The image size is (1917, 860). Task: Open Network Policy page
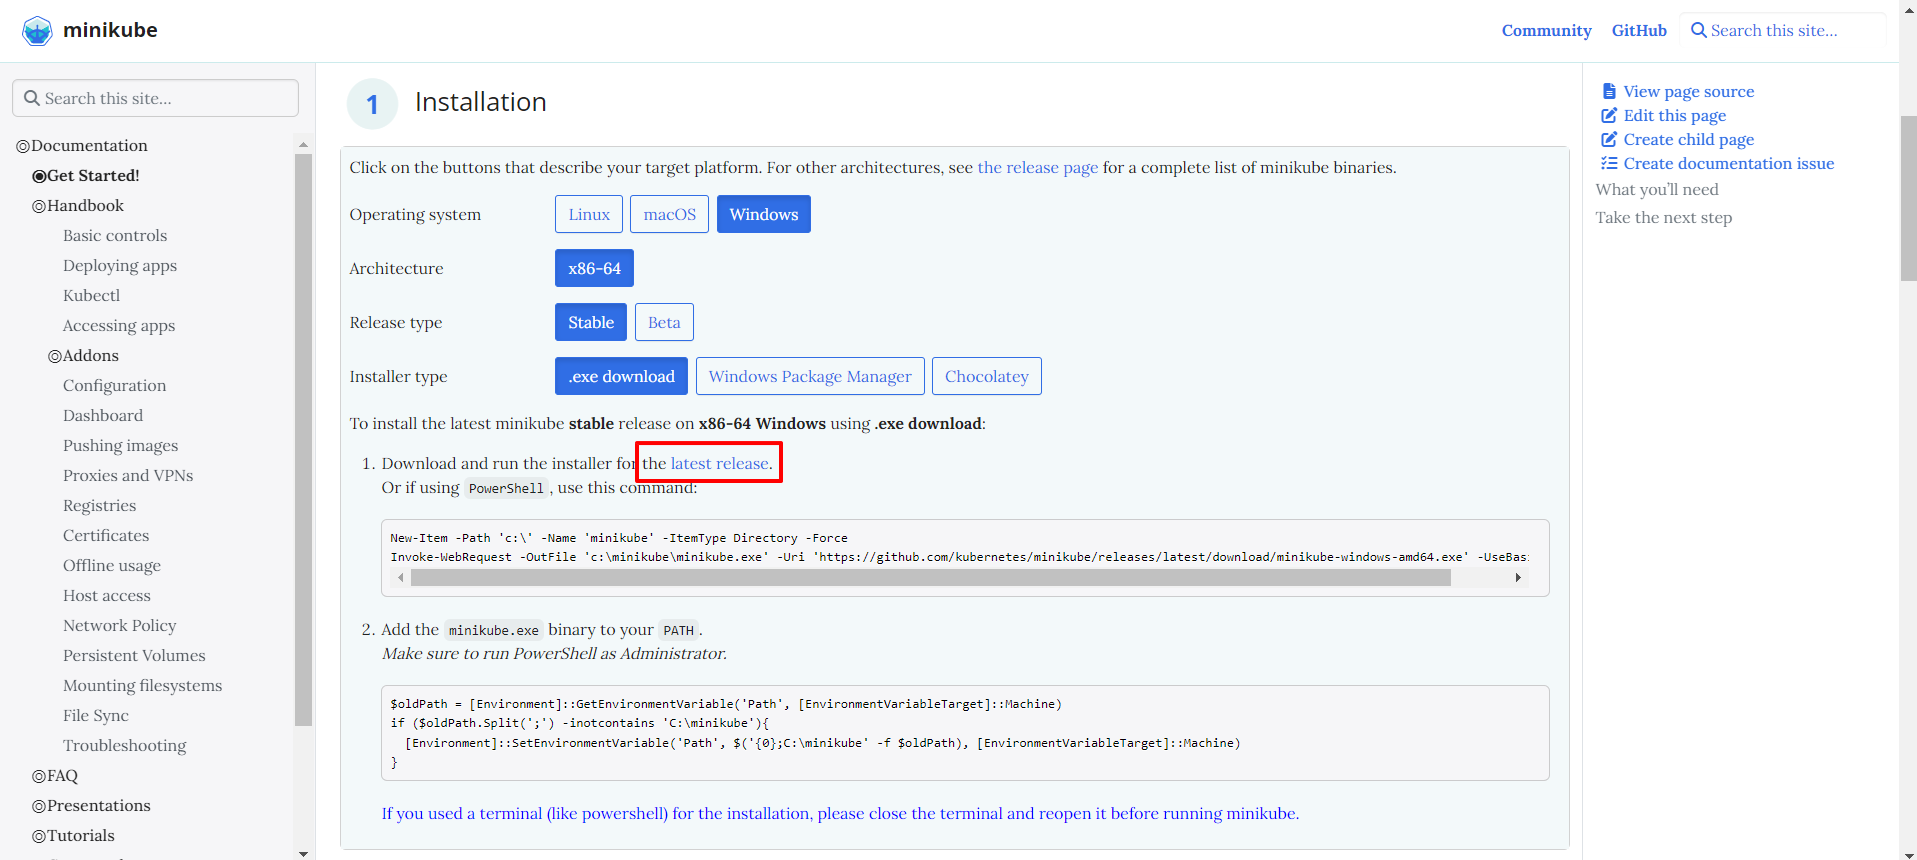point(119,625)
